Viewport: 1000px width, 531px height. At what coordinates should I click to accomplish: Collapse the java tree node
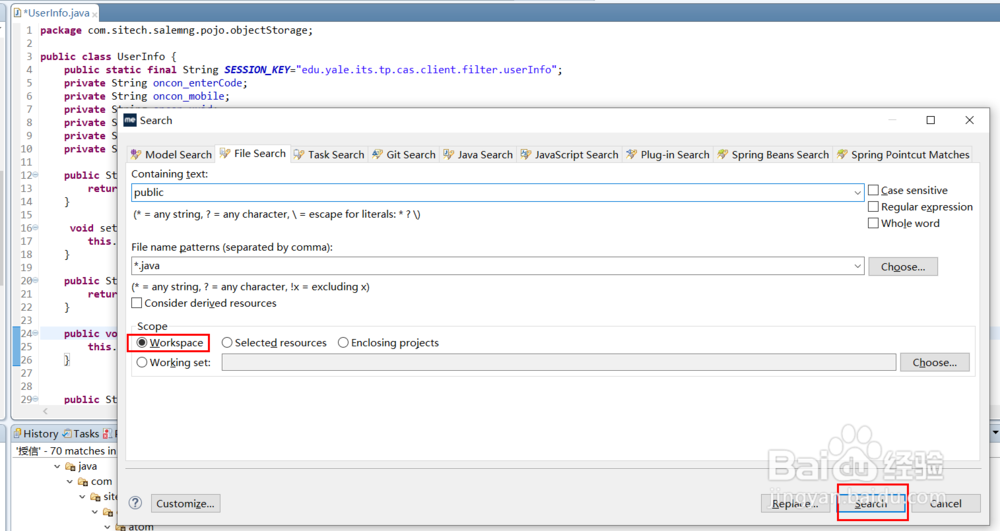(58, 466)
